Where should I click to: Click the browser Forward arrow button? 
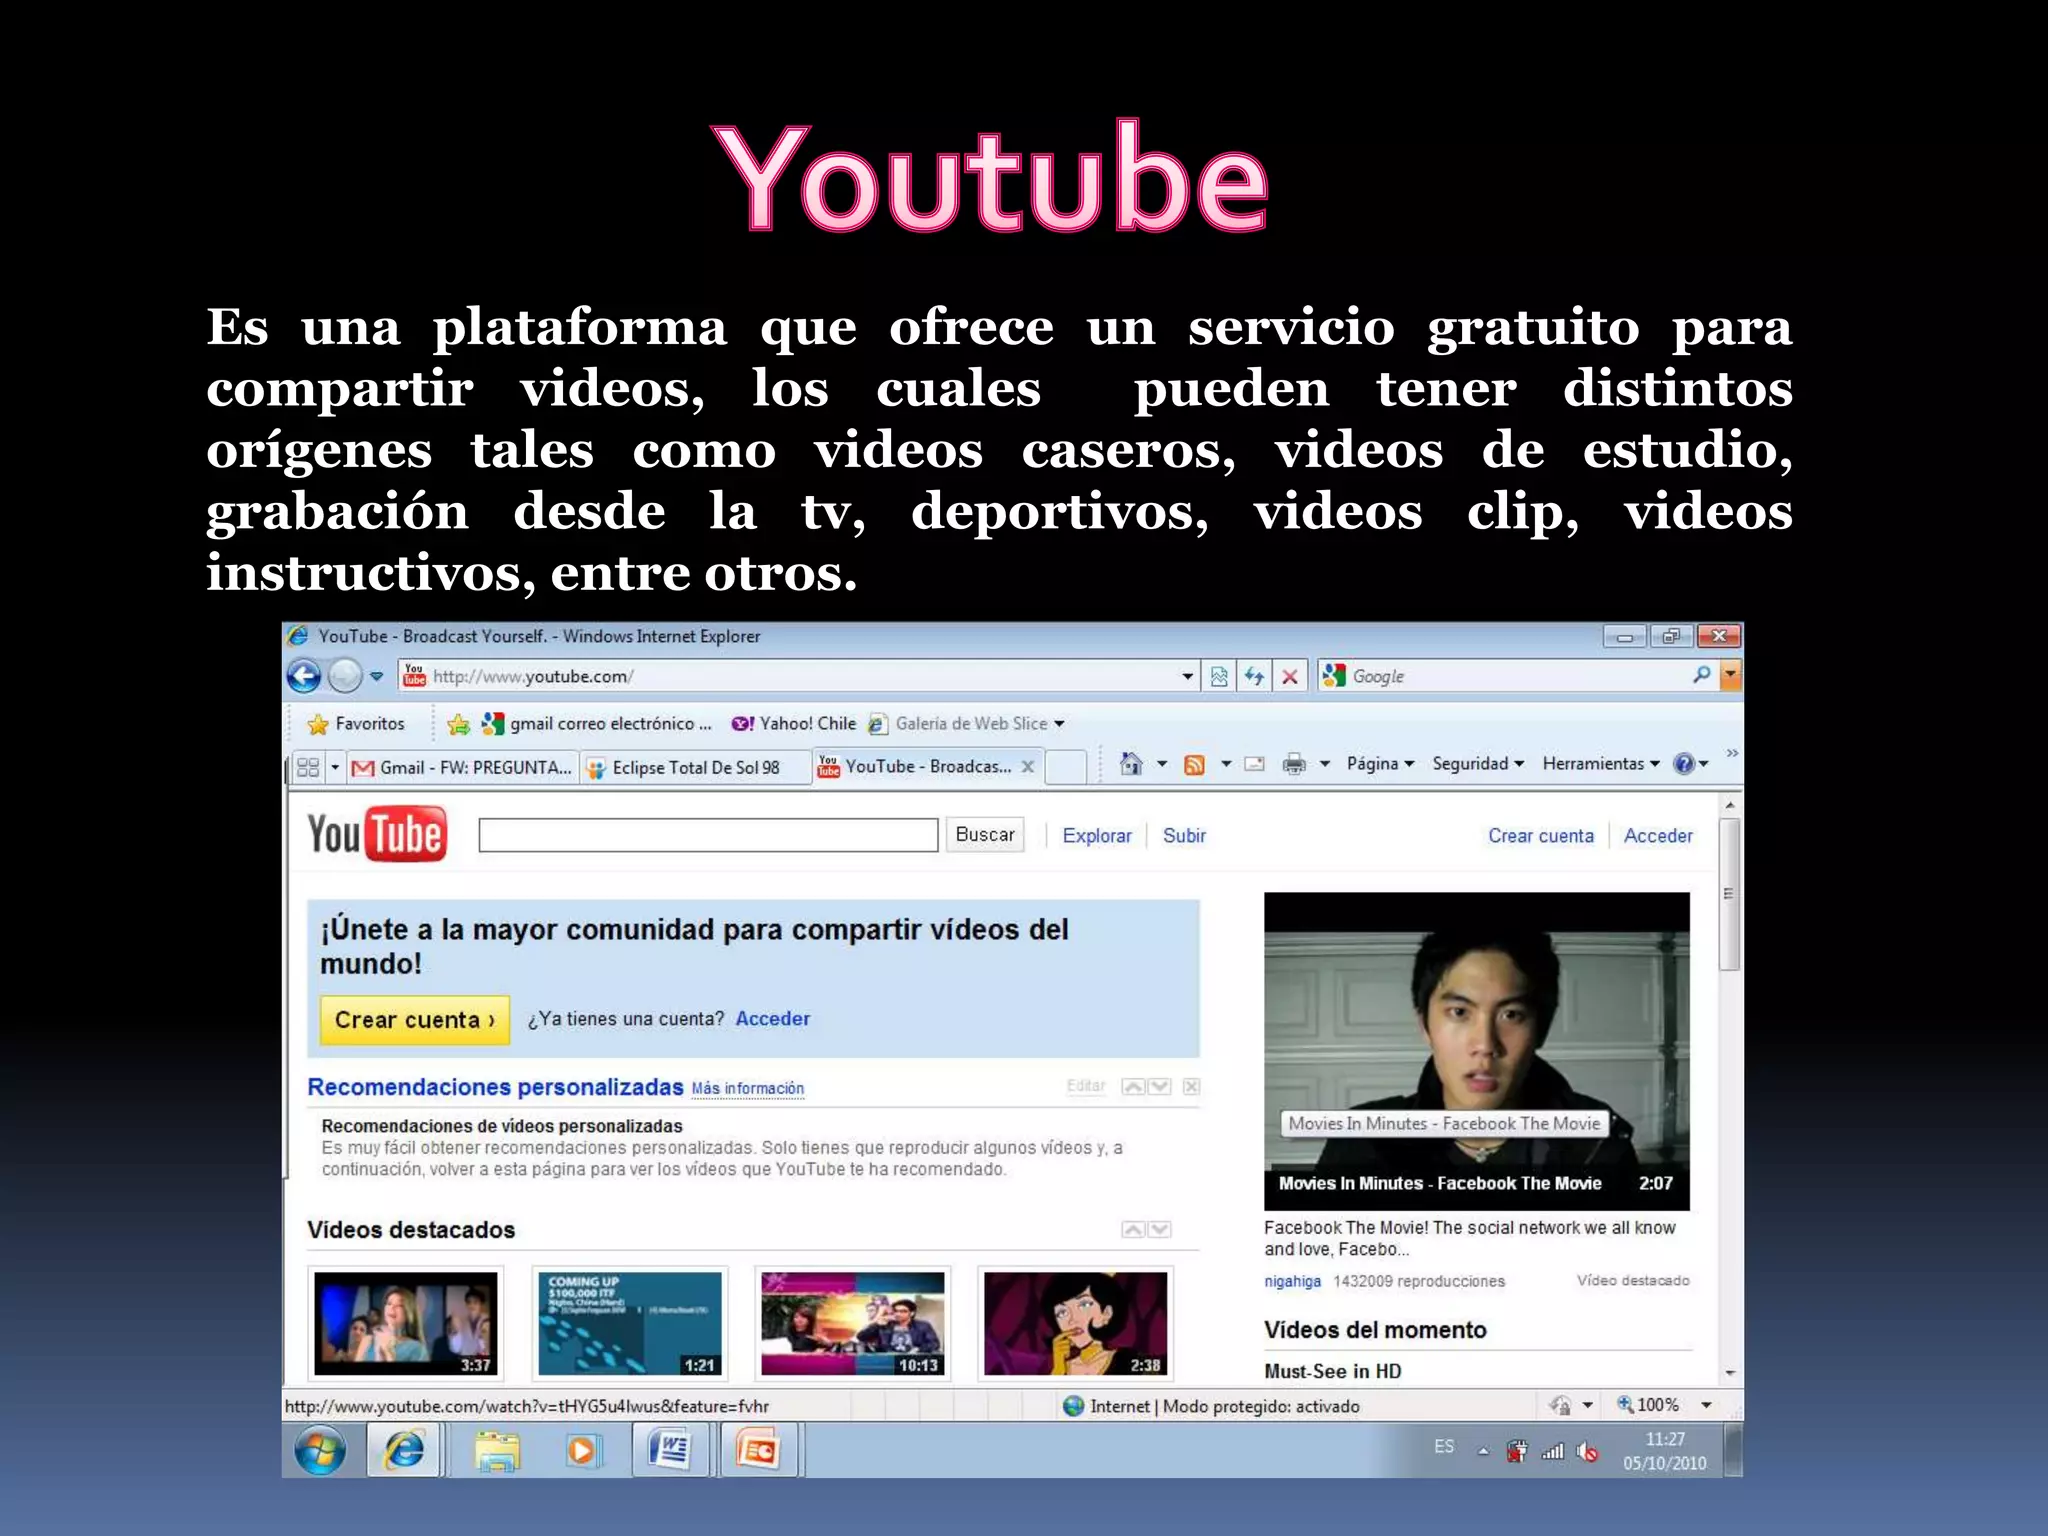[345, 677]
